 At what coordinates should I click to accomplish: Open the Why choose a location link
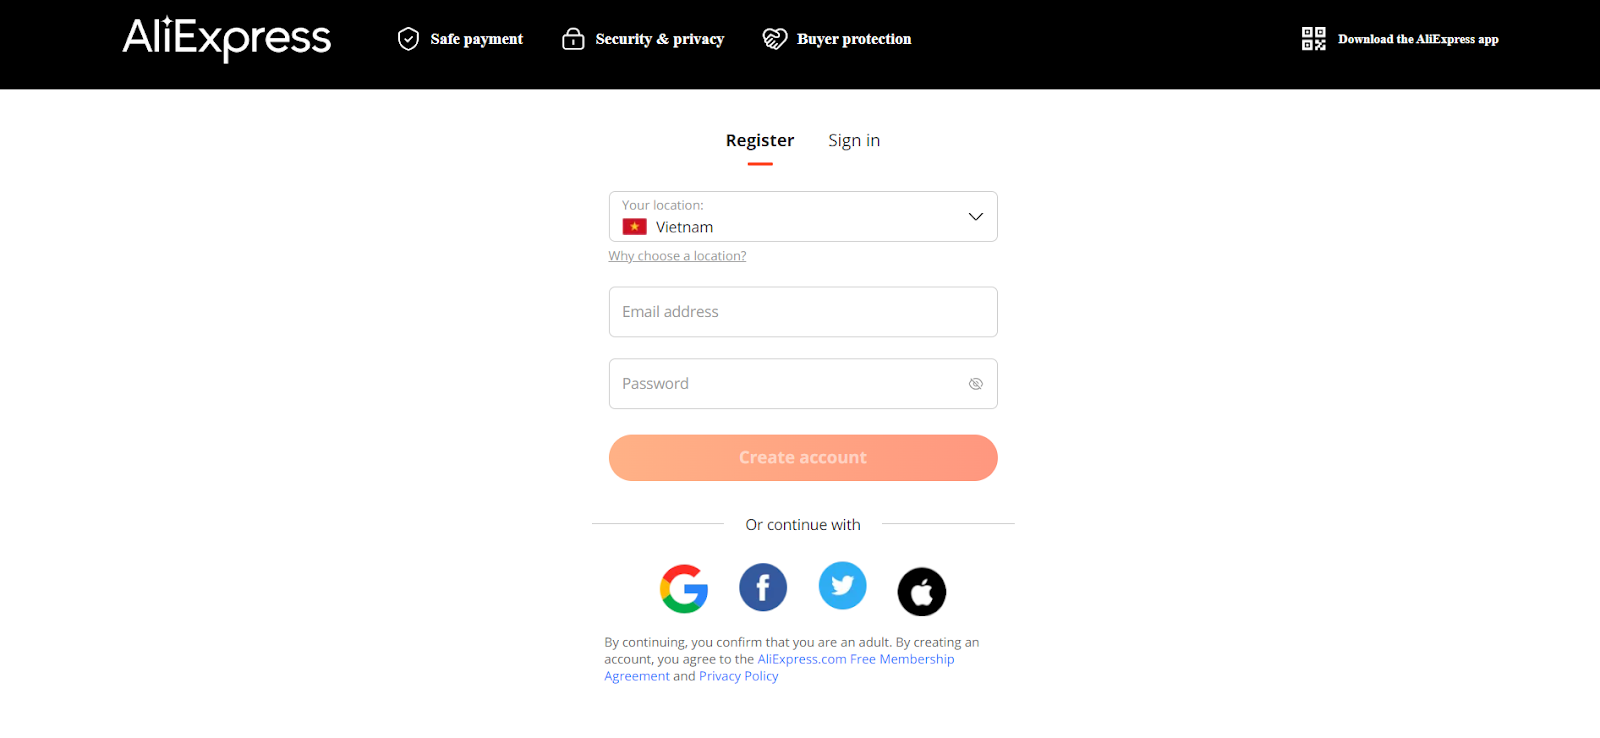[676, 255]
